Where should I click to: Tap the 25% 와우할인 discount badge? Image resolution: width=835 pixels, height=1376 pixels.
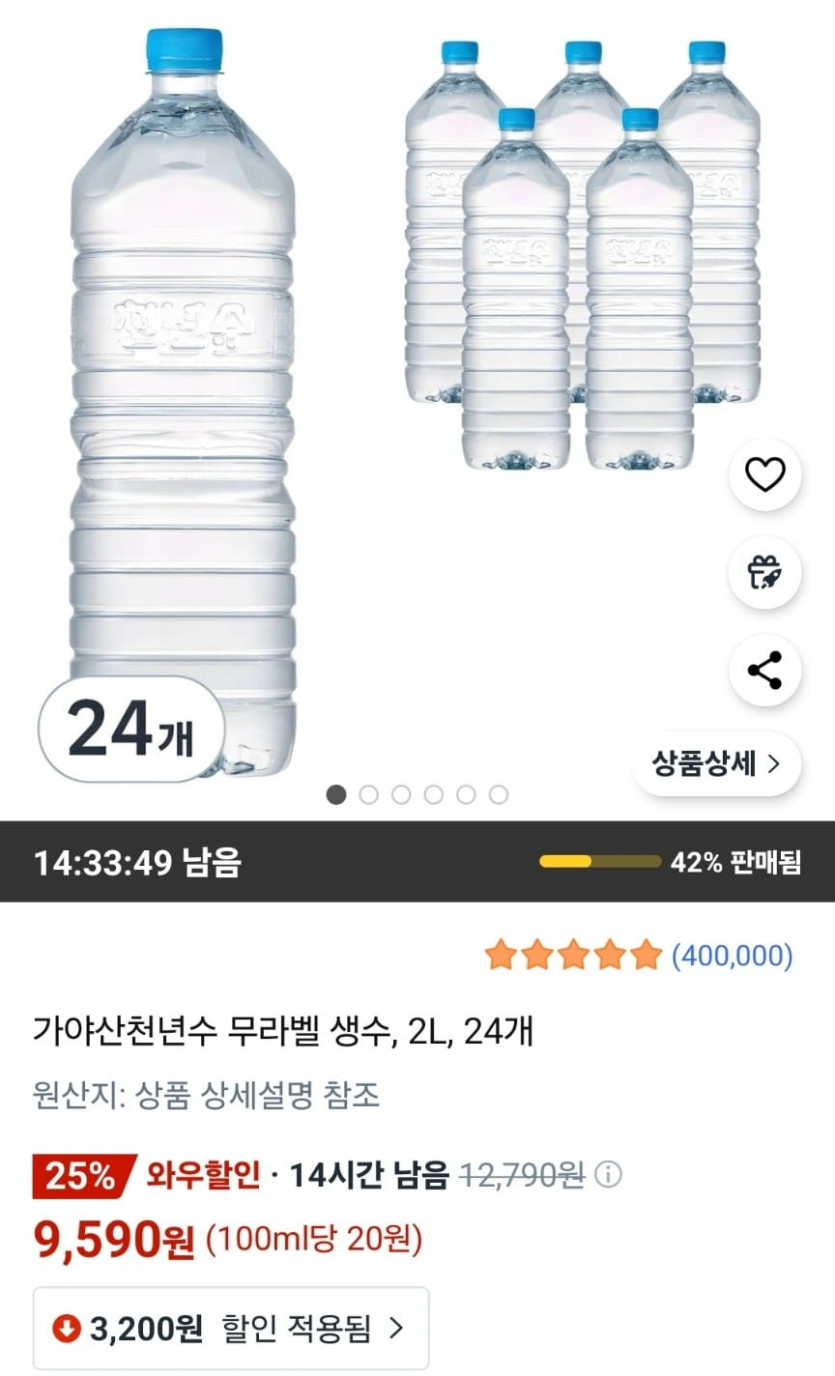[x=84, y=1176]
